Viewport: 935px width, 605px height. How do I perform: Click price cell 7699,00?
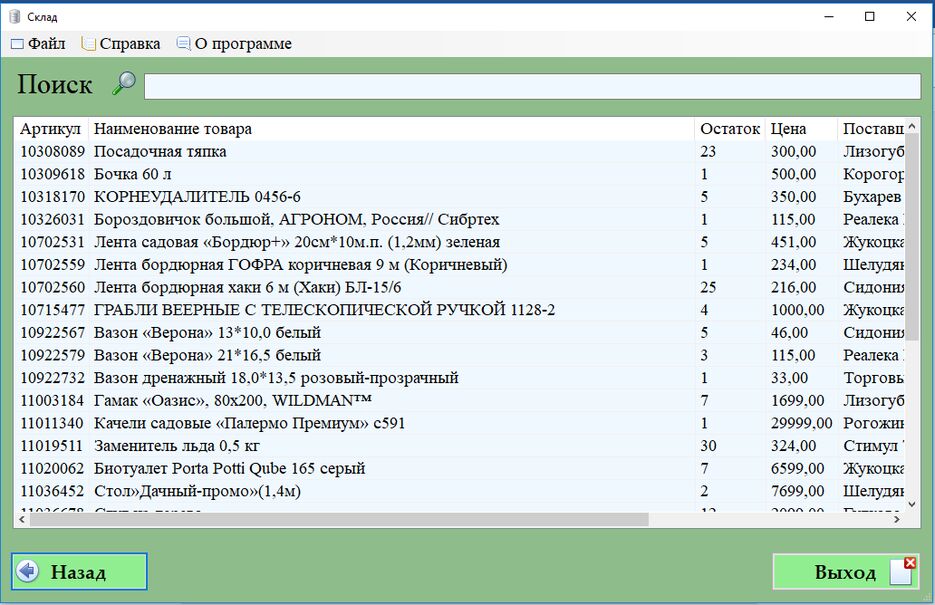tap(798, 491)
